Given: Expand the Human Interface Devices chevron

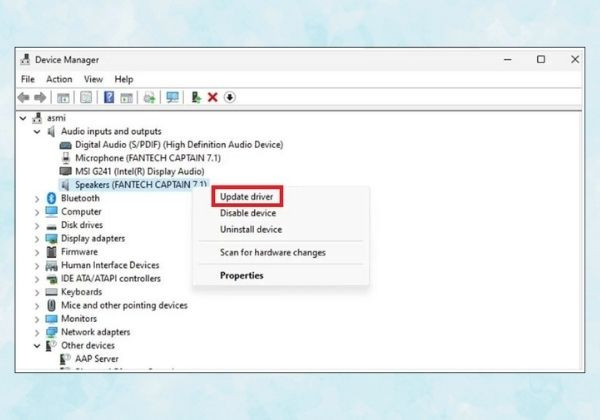Looking at the screenshot, I should click(x=37, y=266).
